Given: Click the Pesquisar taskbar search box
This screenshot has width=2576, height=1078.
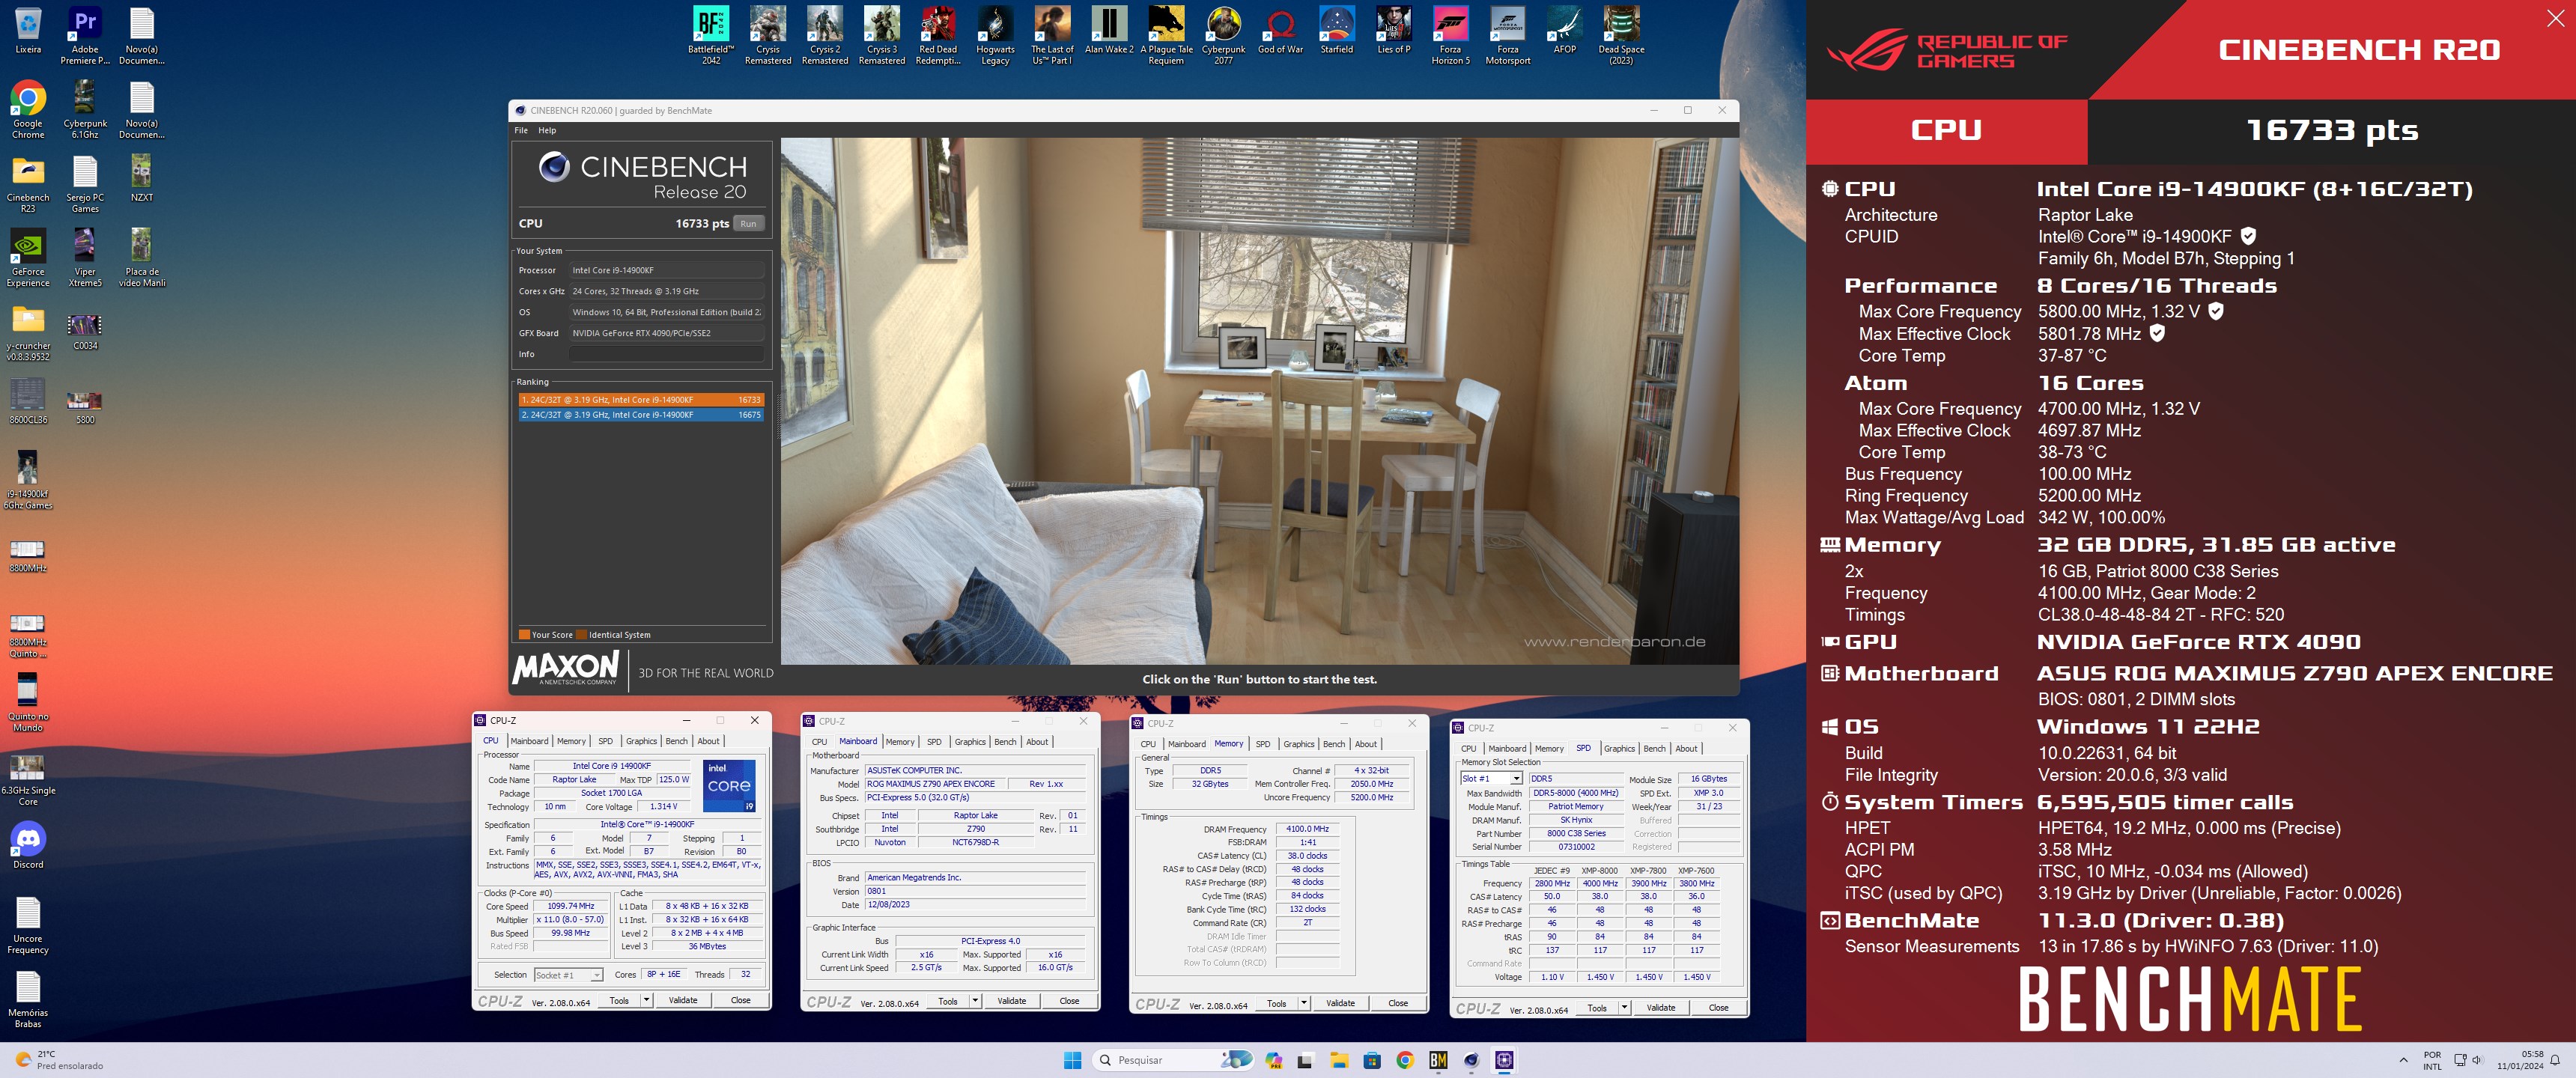Looking at the screenshot, I should (x=1172, y=1060).
